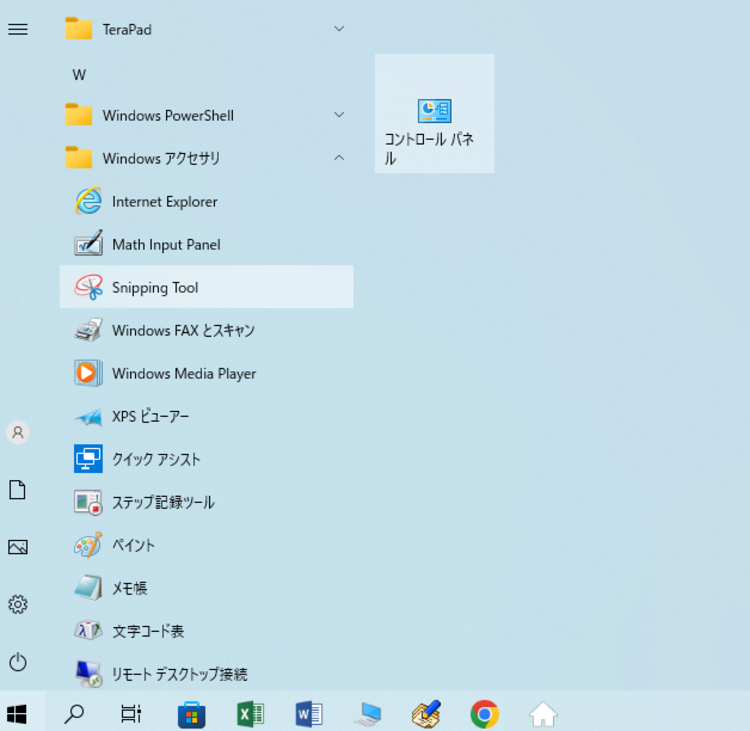Open Task View on taskbar
Viewport: 750px width, 731px height.
click(131, 714)
